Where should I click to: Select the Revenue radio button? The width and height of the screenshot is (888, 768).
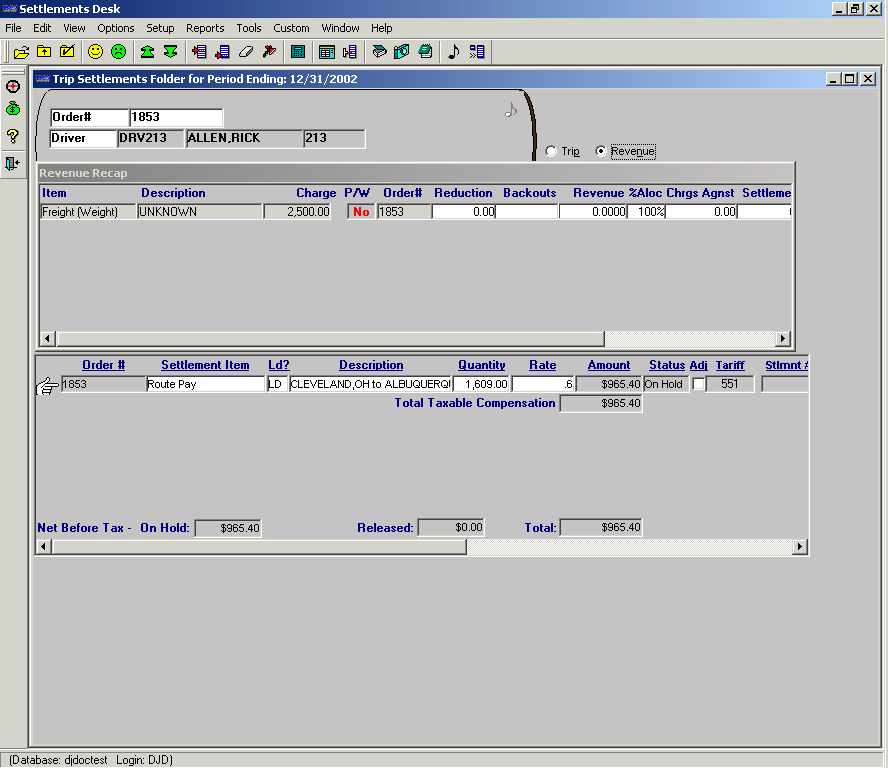pos(601,152)
